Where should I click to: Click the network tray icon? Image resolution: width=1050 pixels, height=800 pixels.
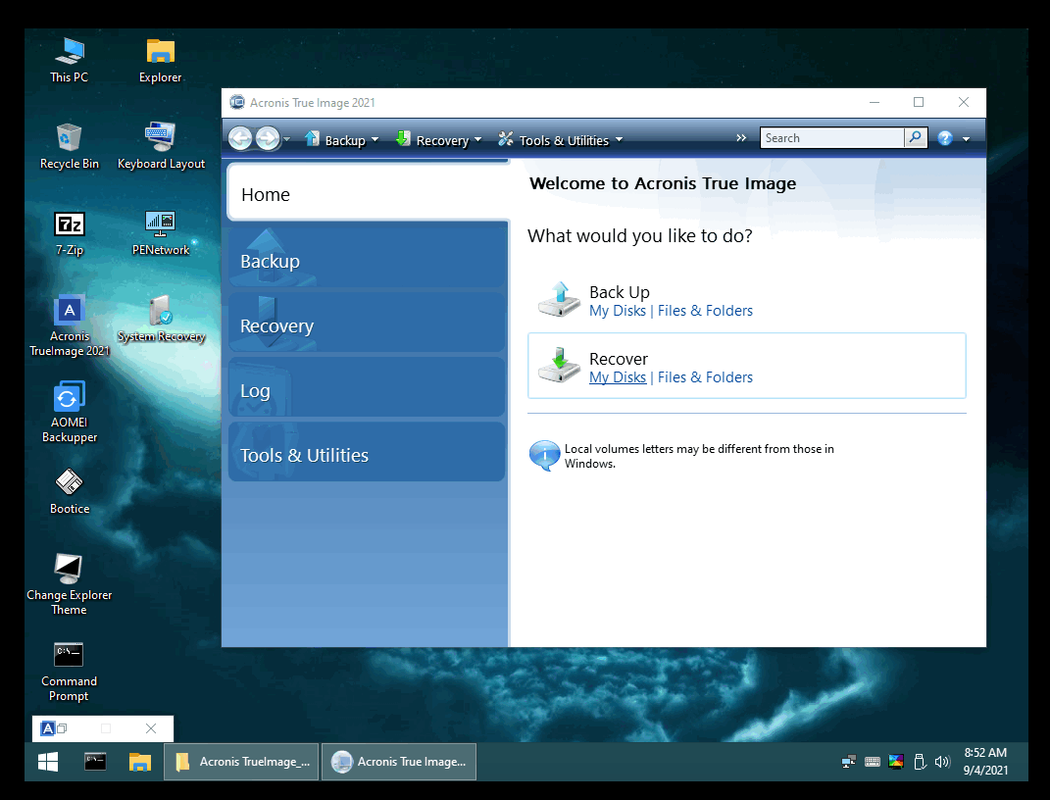(x=848, y=762)
